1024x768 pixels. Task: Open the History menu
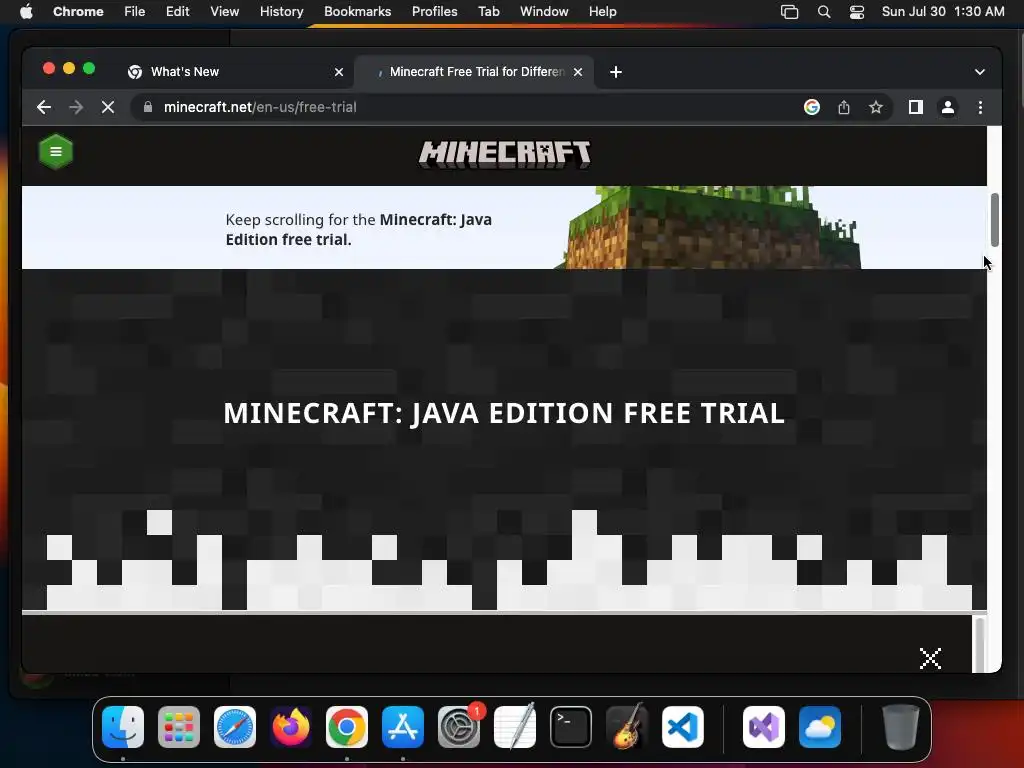[x=281, y=12]
